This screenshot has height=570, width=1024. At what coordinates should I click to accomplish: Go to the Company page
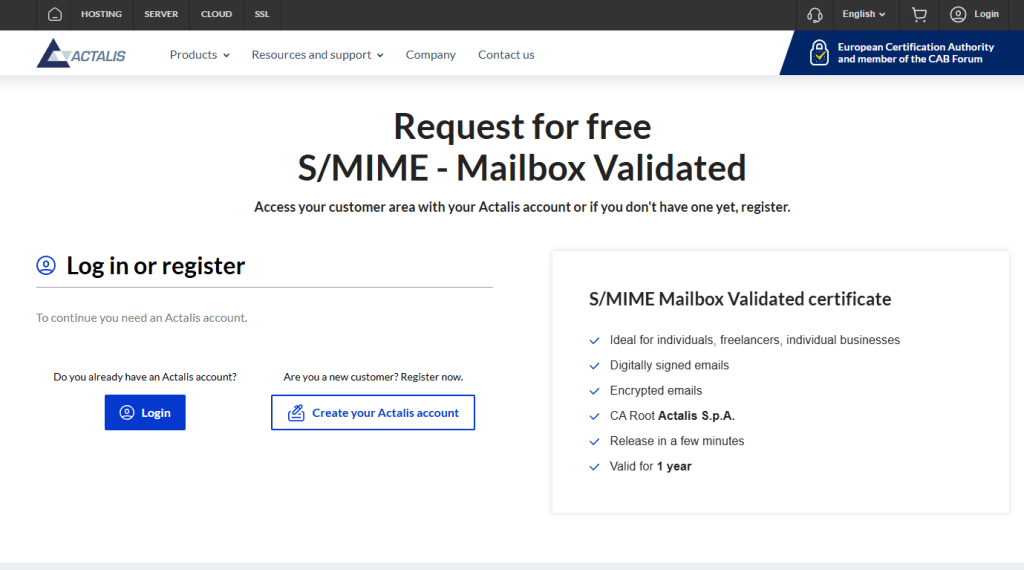(430, 55)
